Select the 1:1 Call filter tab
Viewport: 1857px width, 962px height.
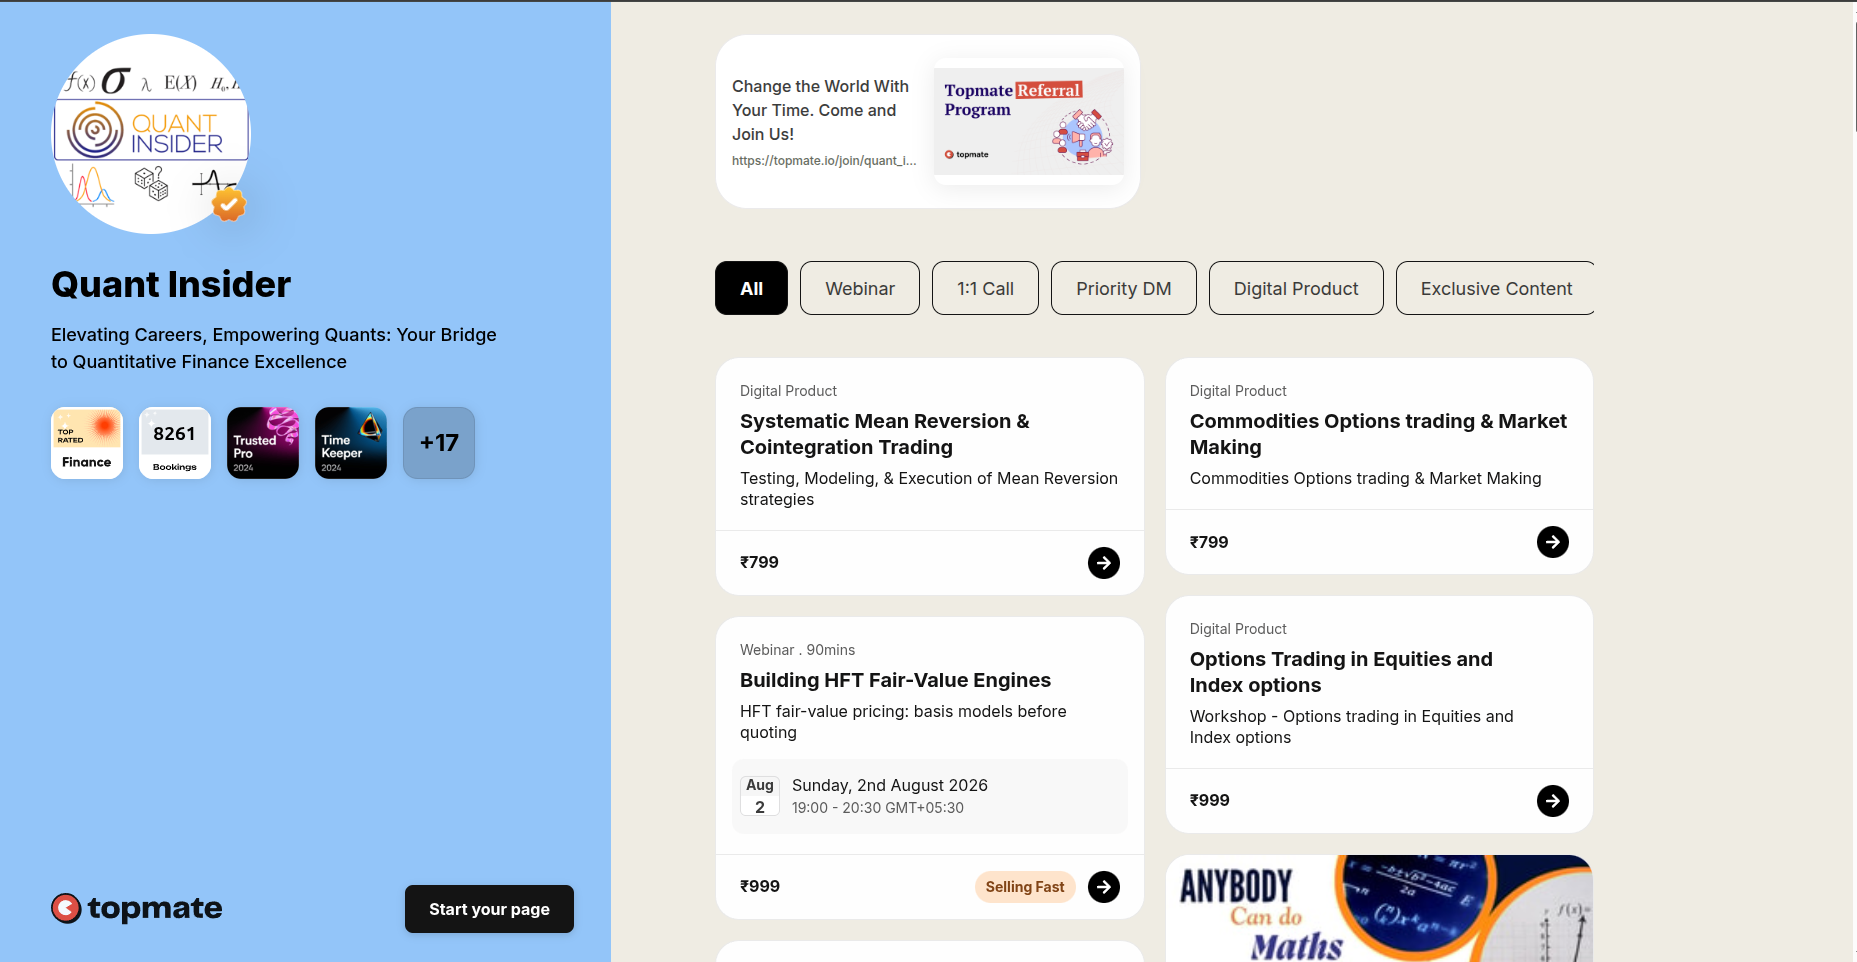(985, 288)
